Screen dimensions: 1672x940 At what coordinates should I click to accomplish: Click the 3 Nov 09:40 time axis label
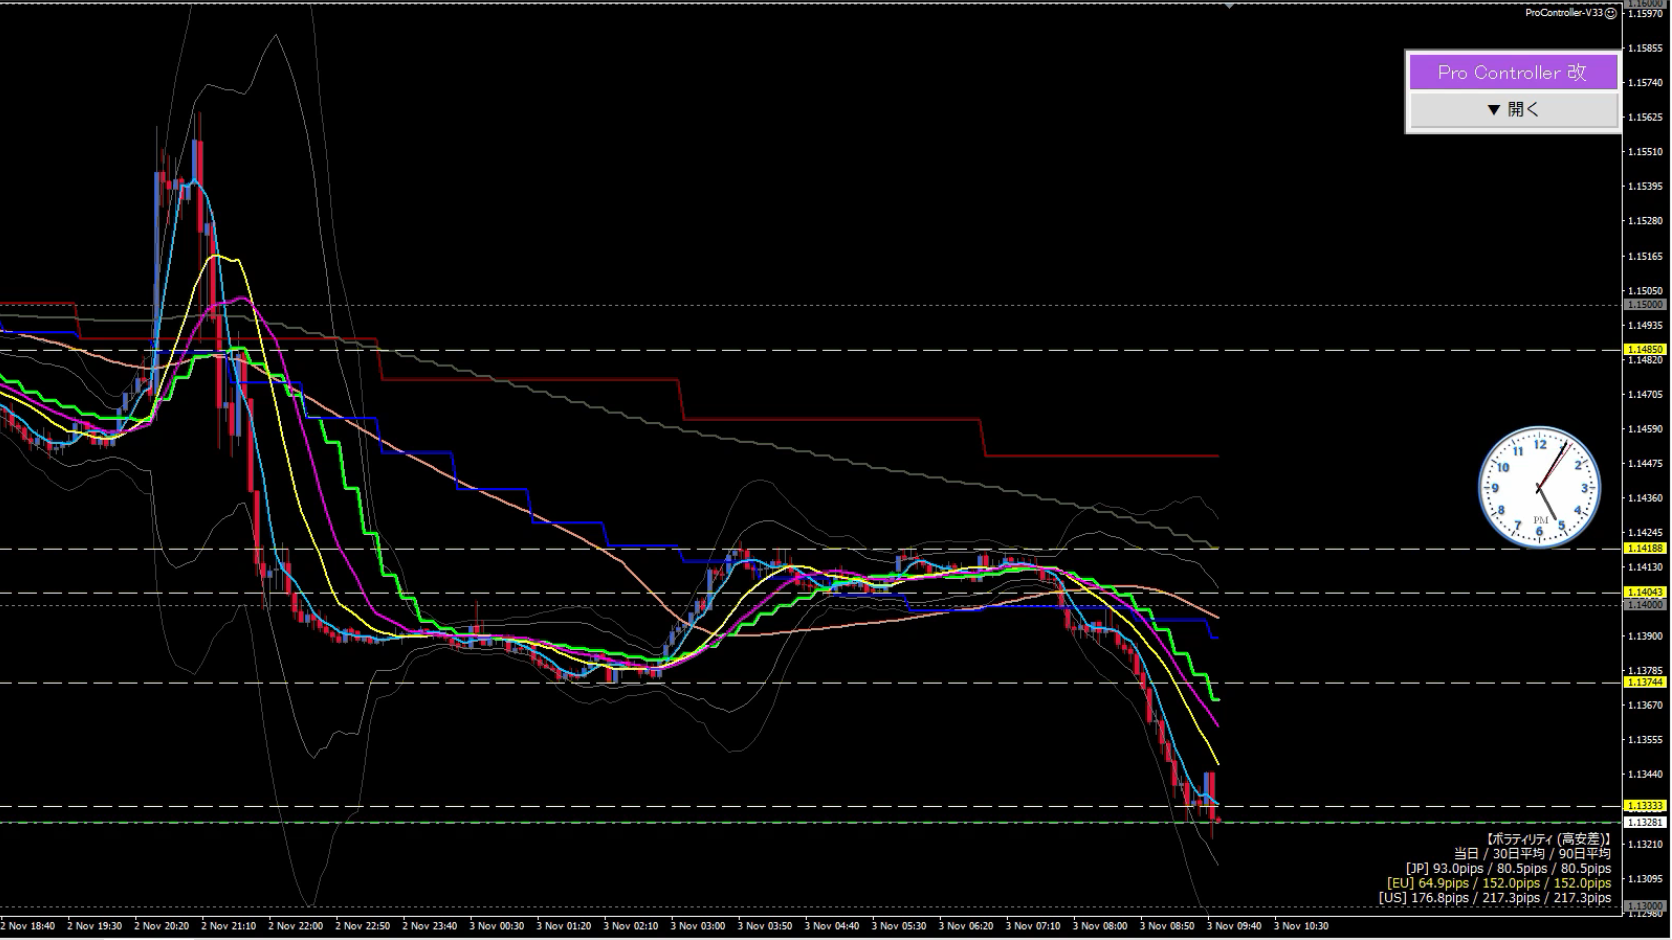tap(1233, 926)
